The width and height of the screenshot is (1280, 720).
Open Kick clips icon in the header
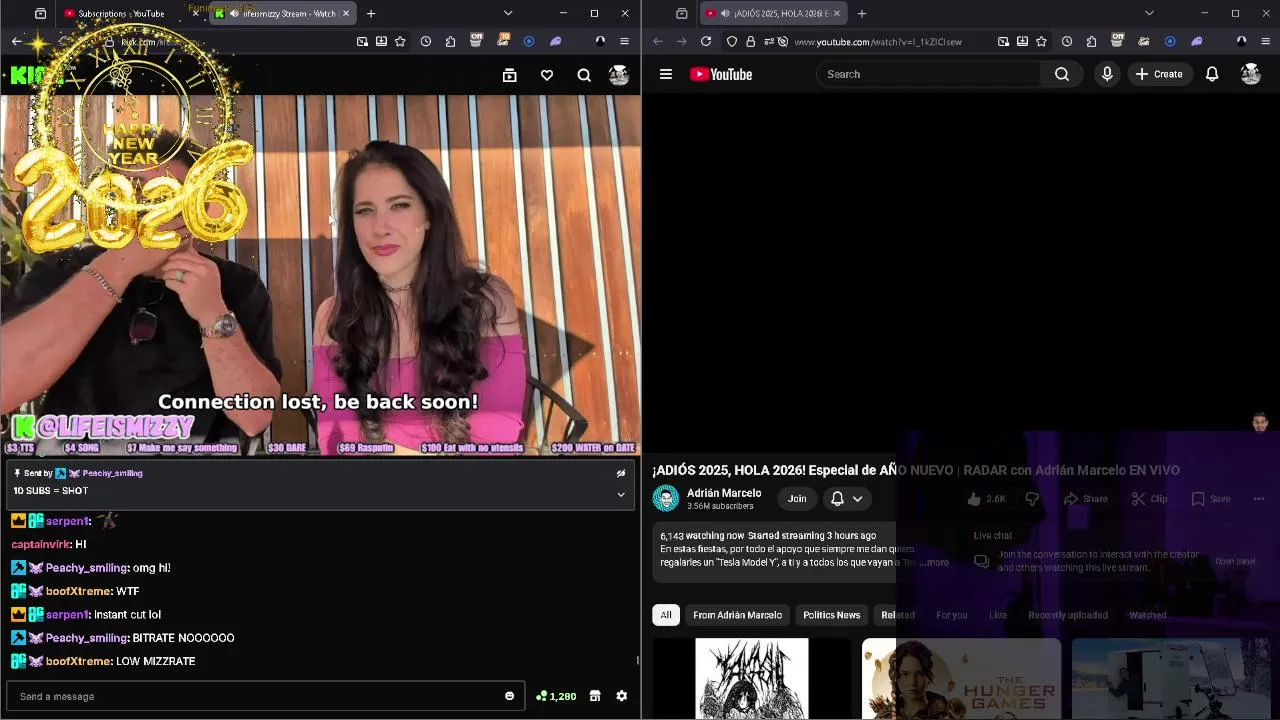509,75
